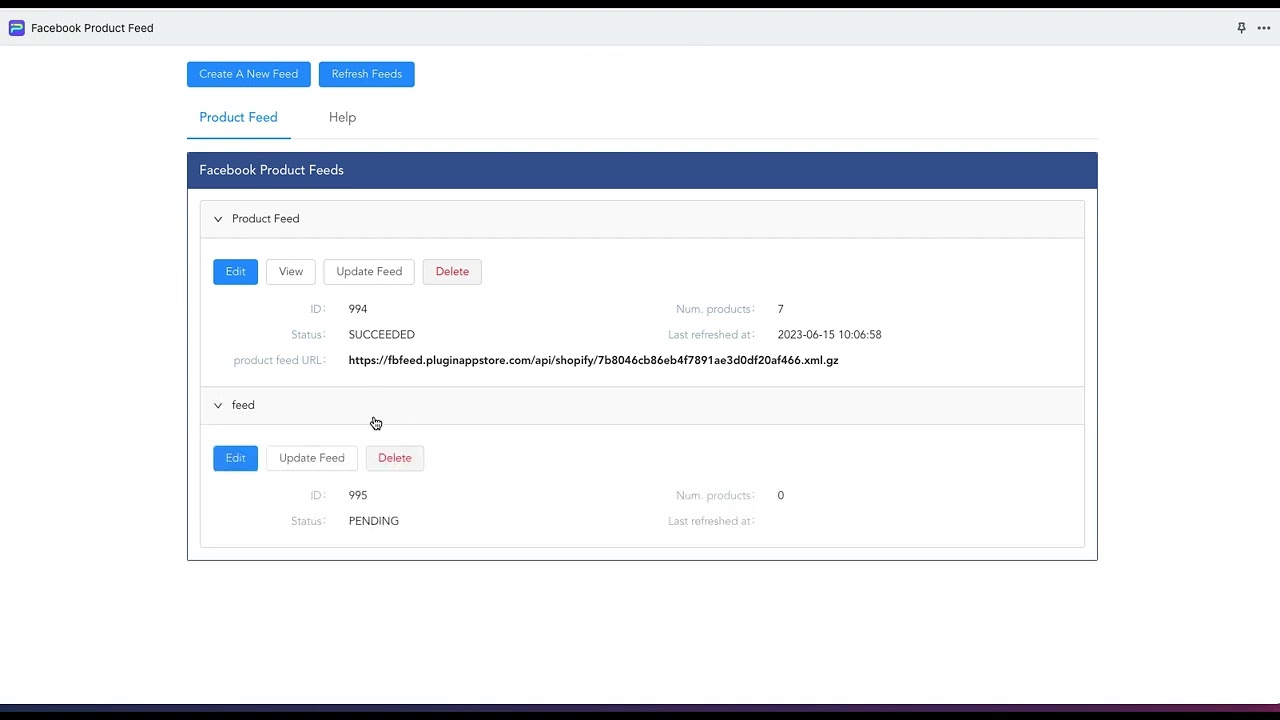Open the ellipsis options menu in the header
Screen dimensions: 1280x720
pyautogui.click(x=1264, y=28)
